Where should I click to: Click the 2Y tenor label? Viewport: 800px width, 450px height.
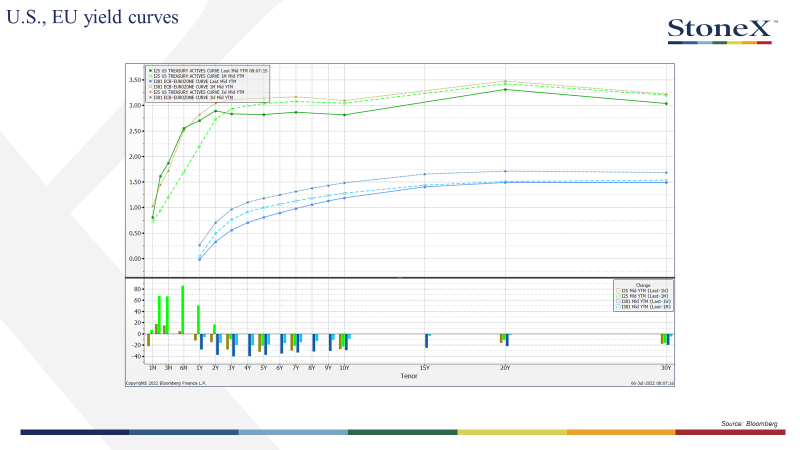tap(215, 368)
